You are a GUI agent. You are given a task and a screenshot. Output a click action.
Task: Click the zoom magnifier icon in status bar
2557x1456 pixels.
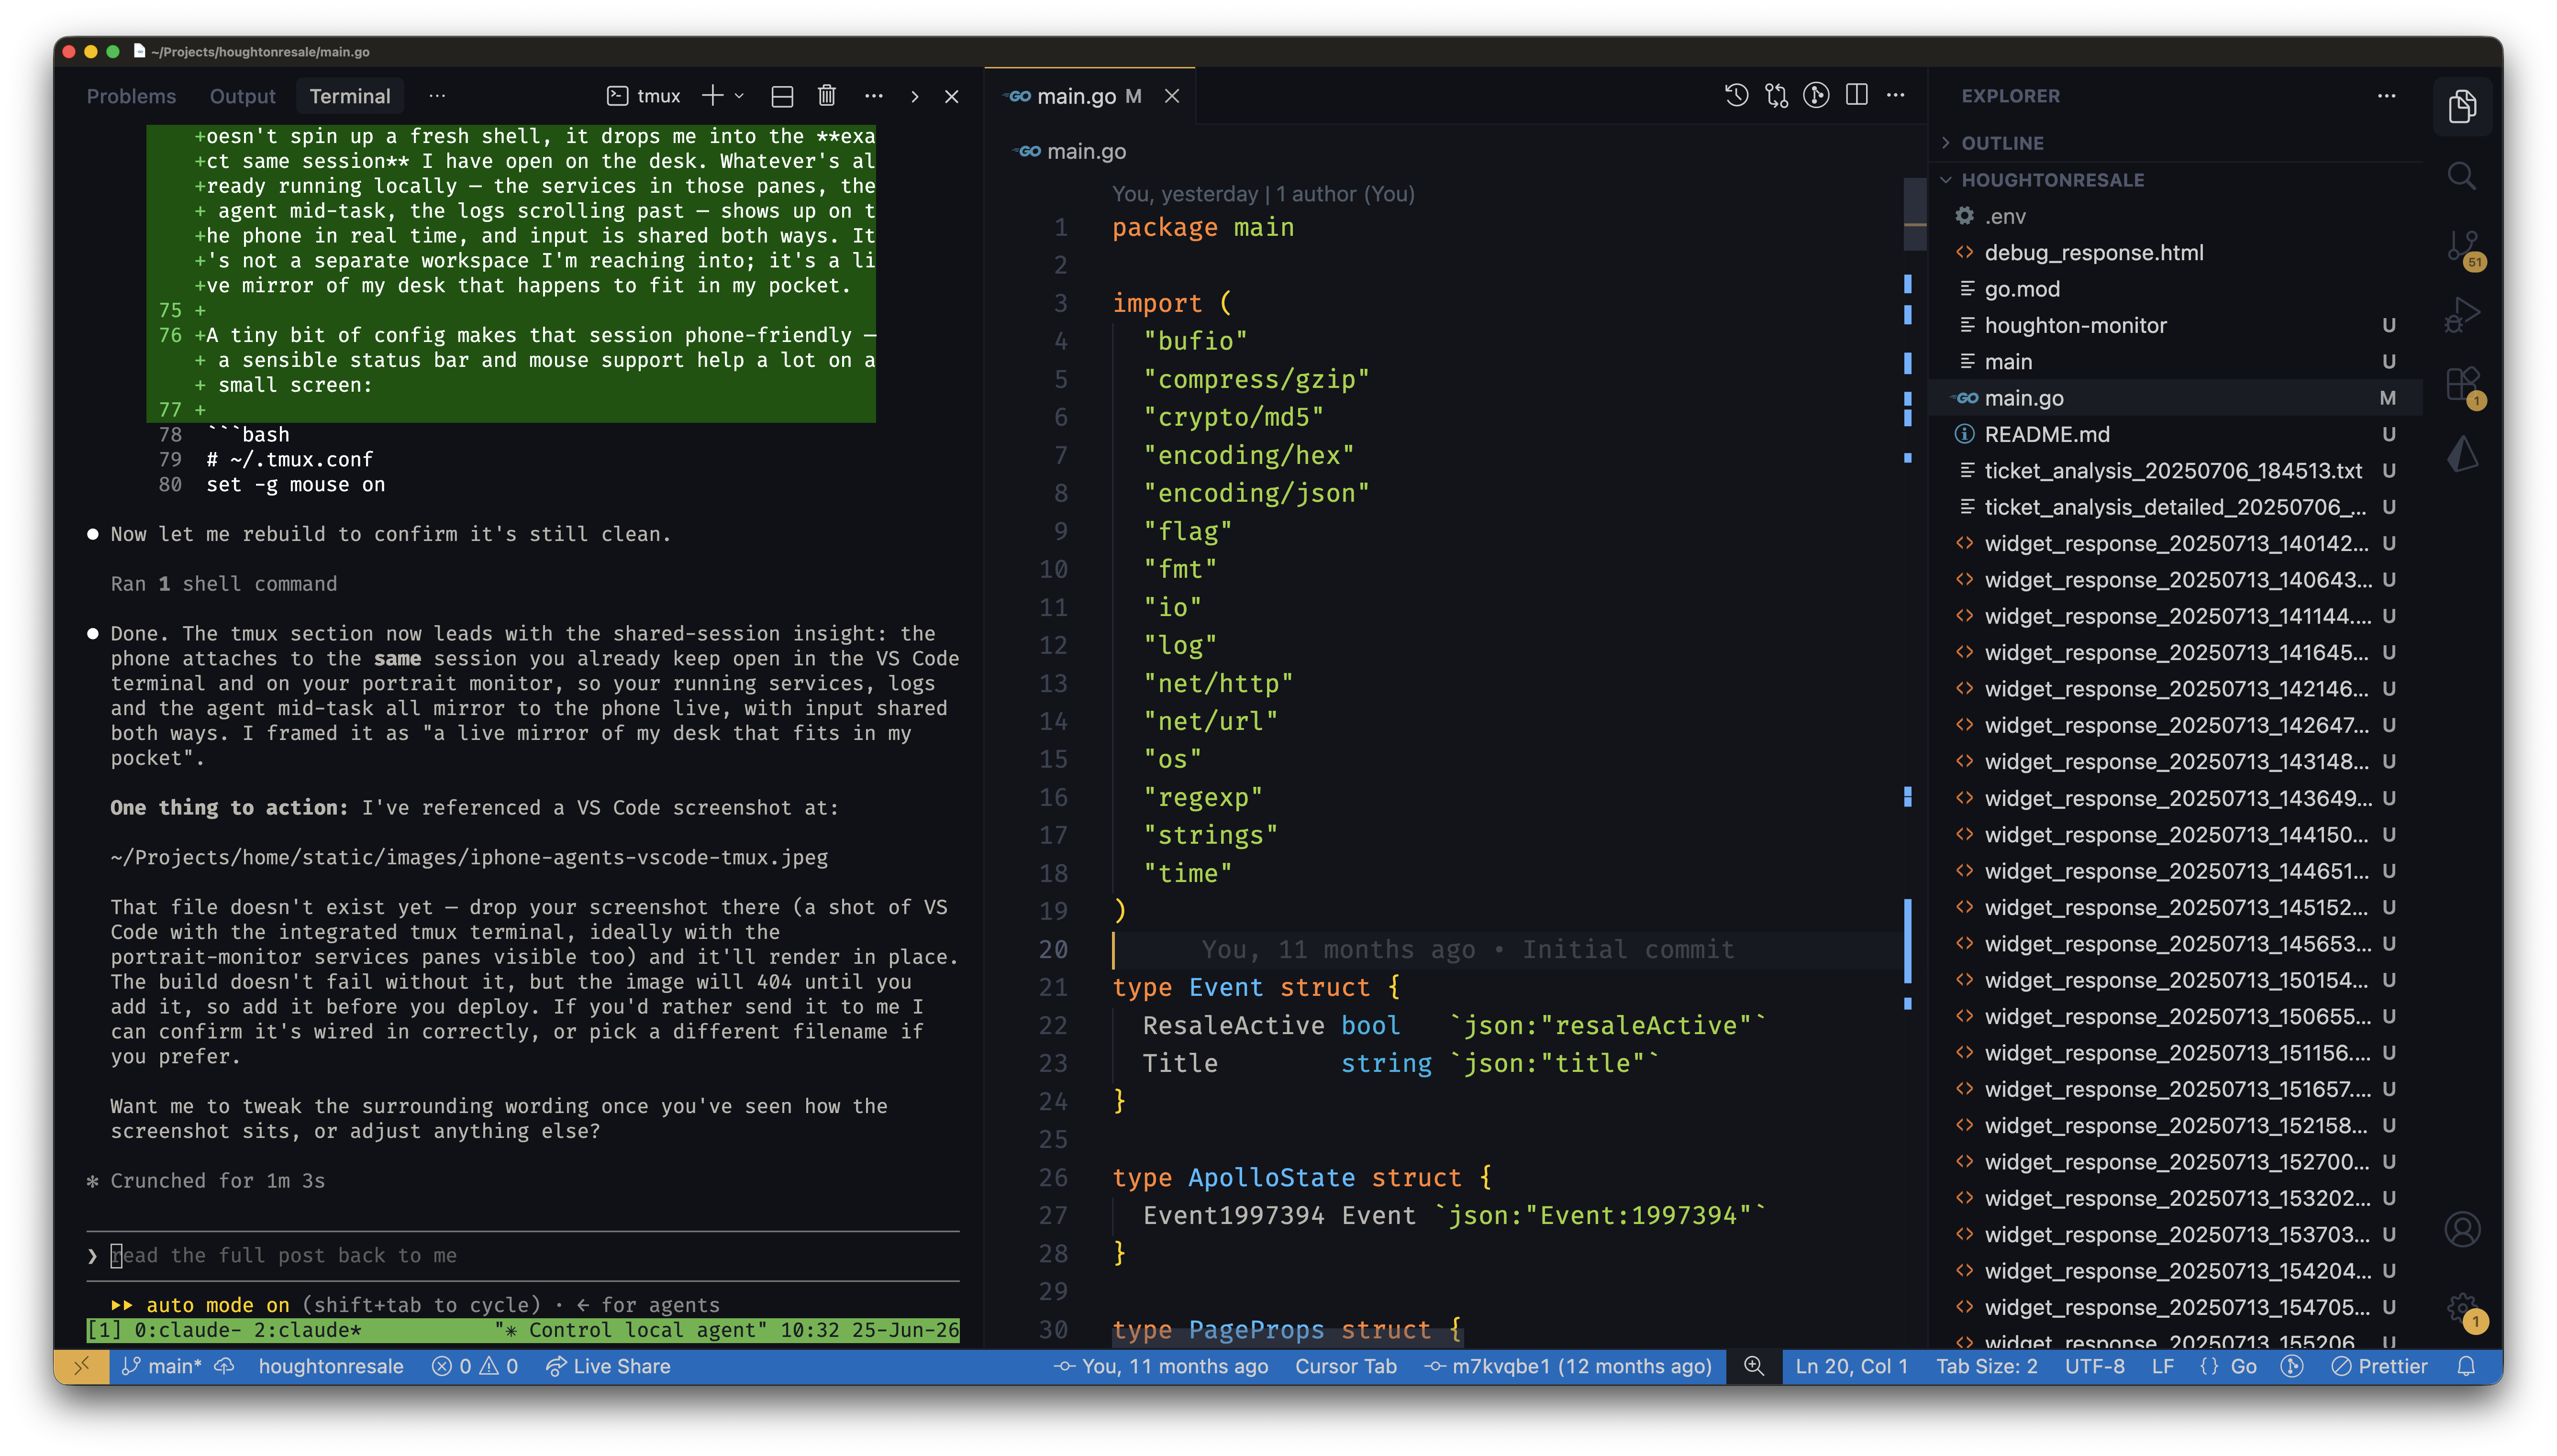click(1754, 1366)
